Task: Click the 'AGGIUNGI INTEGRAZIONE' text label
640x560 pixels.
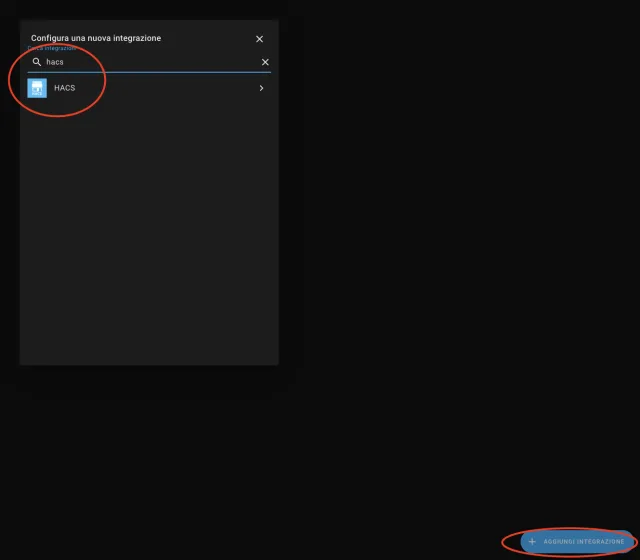Action: point(584,542)
